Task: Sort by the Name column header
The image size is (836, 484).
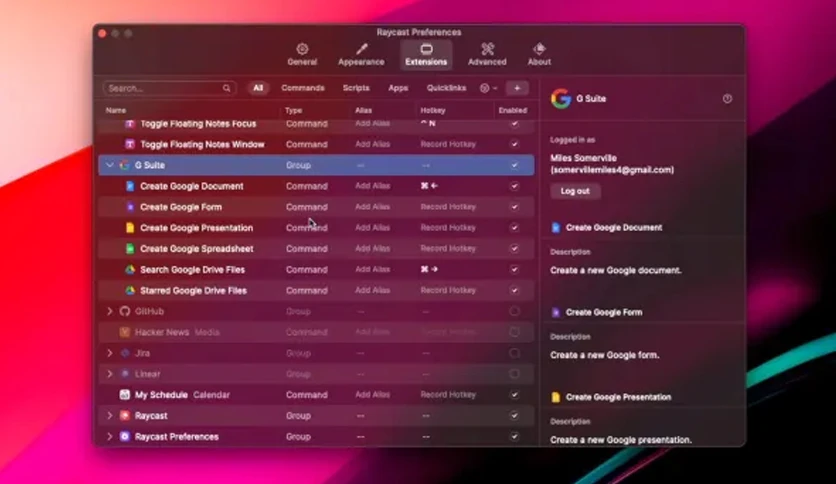Action: point(116,110)
